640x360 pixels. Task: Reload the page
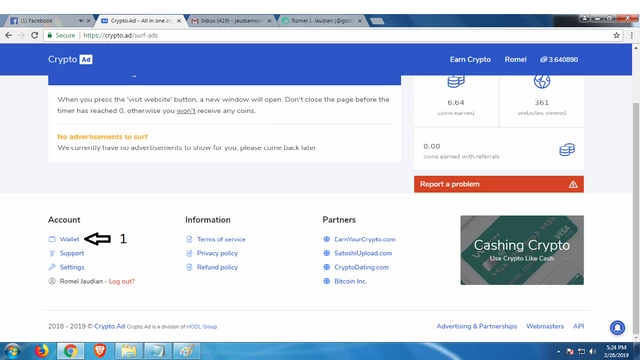35,36
